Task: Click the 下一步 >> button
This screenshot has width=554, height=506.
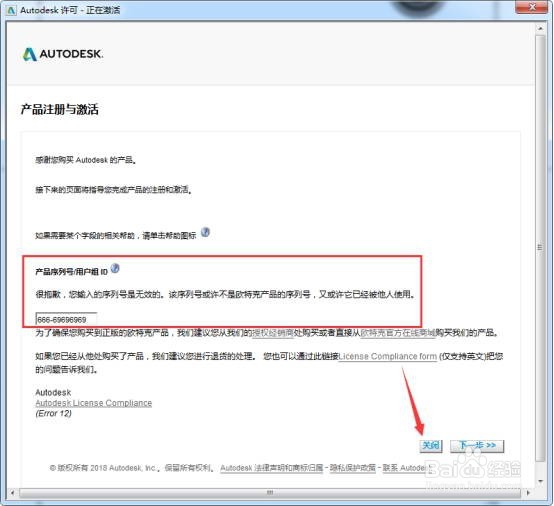Action: pyautogui.click(x=477, y=446)
